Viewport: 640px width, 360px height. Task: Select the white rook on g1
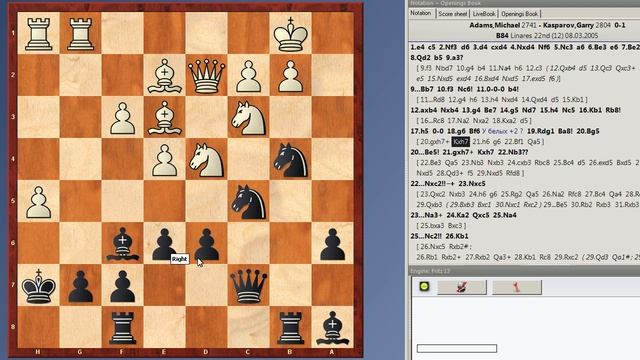point(80,34)
